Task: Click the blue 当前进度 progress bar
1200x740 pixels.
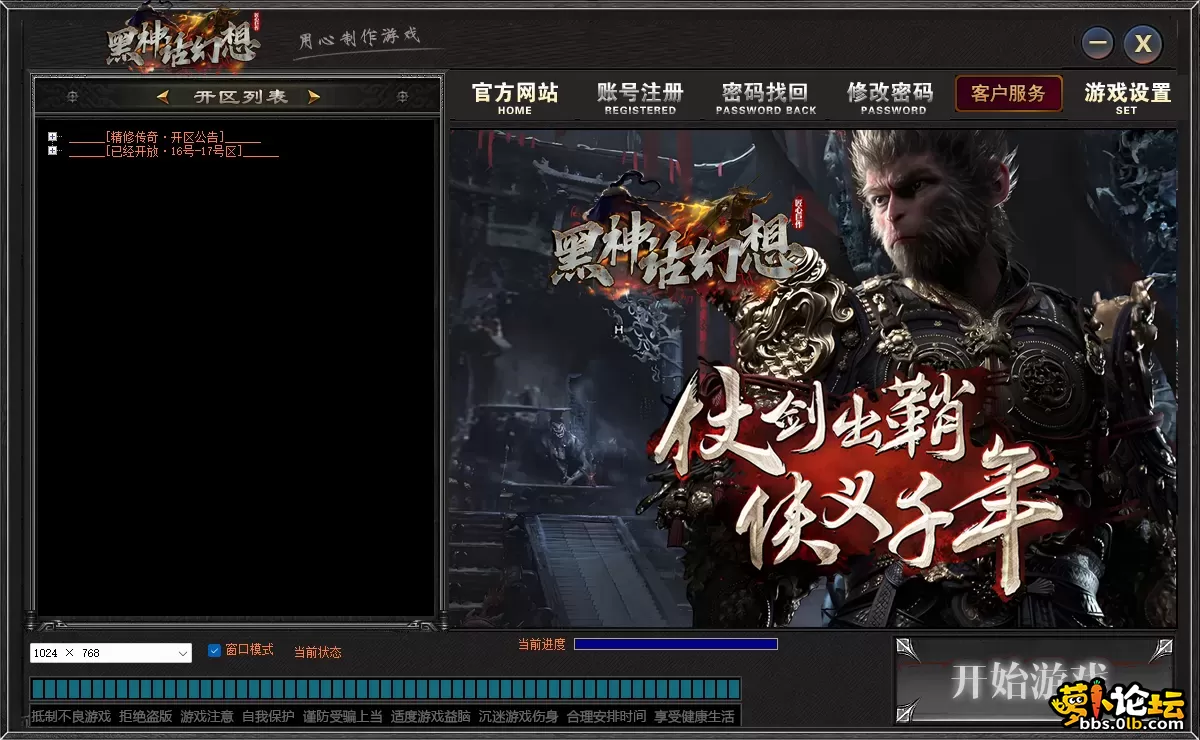Action: click(675, 645)
